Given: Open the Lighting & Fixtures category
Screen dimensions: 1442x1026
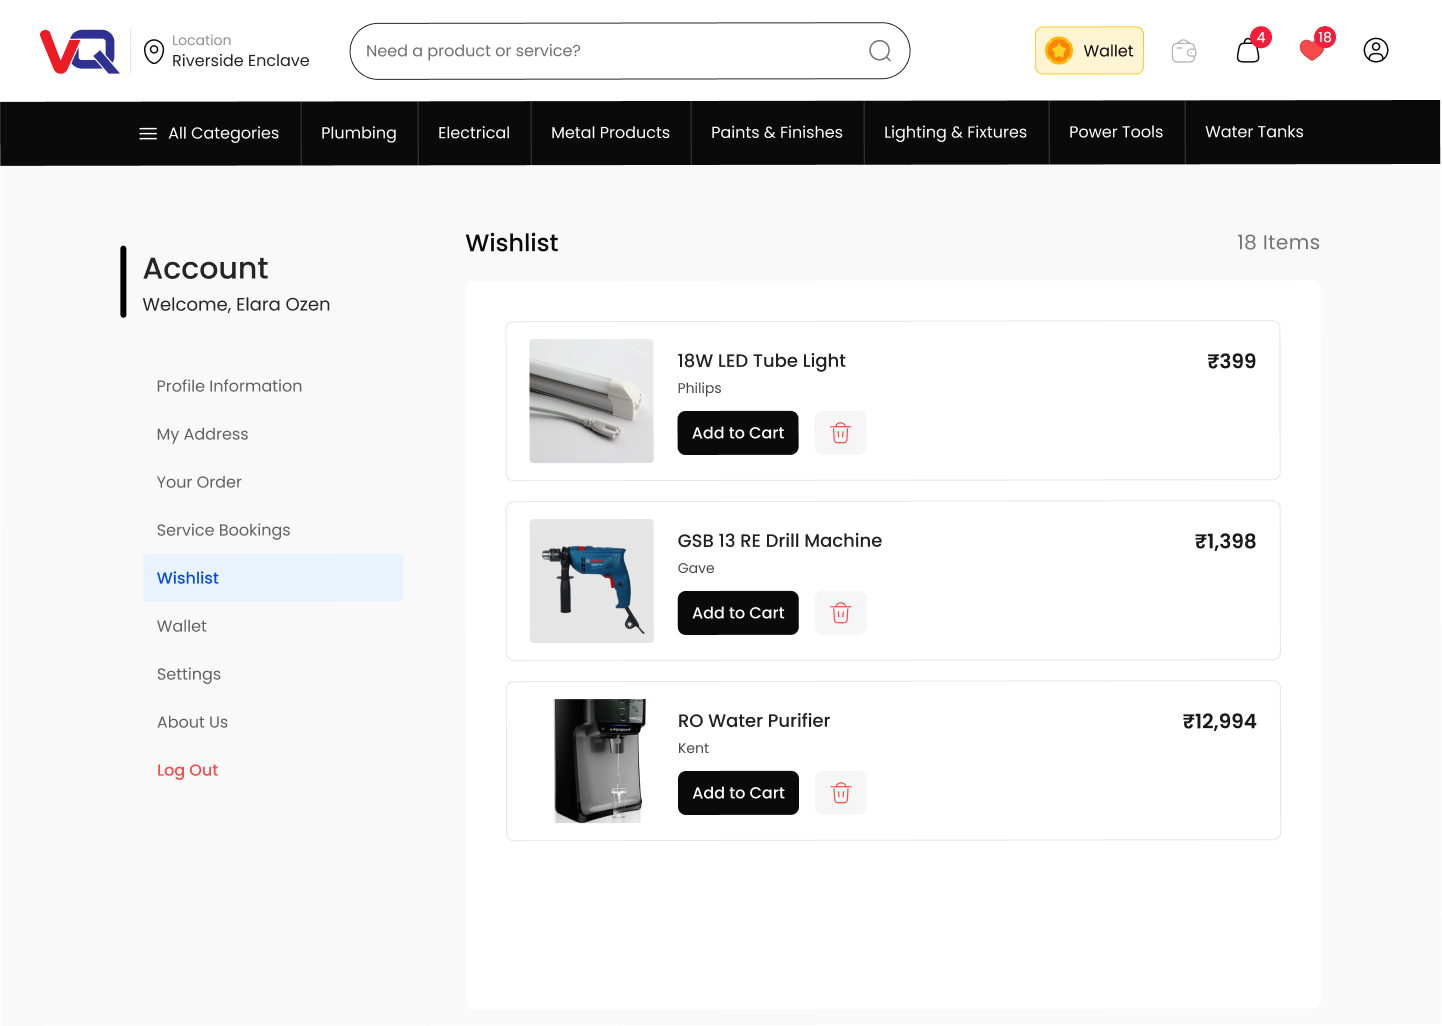Looking at the screenshot, I should pos(955,133).
